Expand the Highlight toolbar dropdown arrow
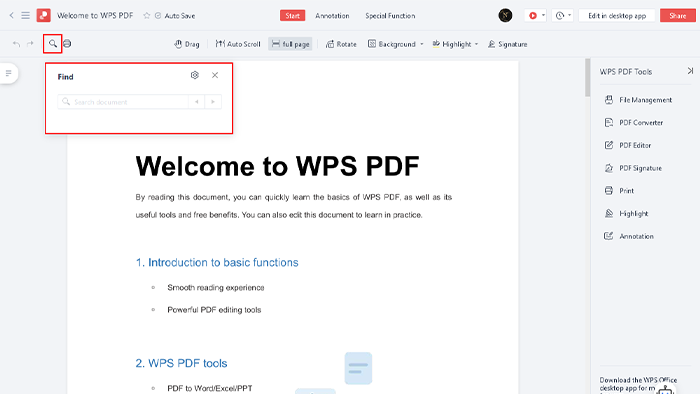The image size is (700, 394). pos(476,44)
